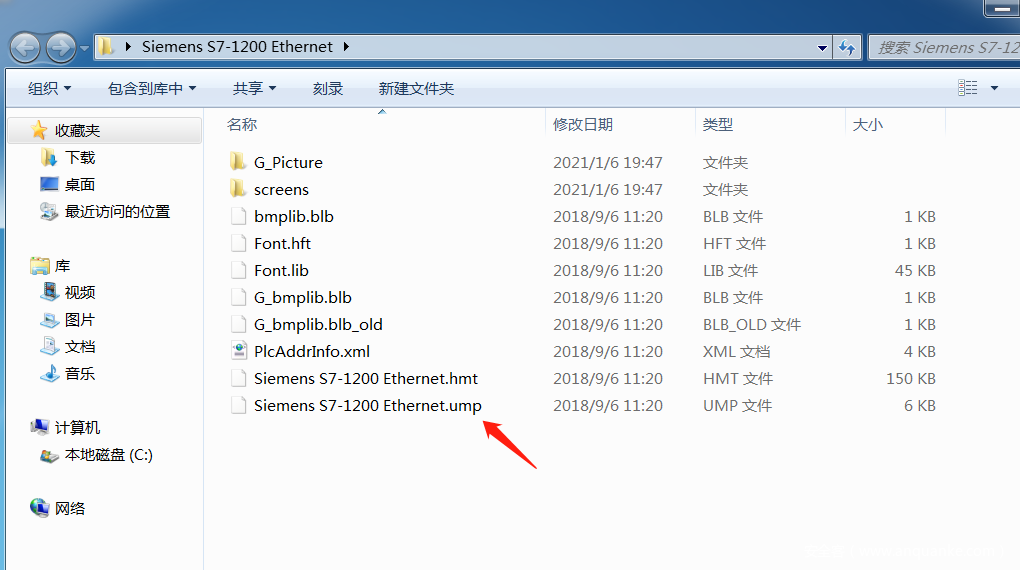
Task: Select 库 in navigation pane
Action: coord(62,266)
